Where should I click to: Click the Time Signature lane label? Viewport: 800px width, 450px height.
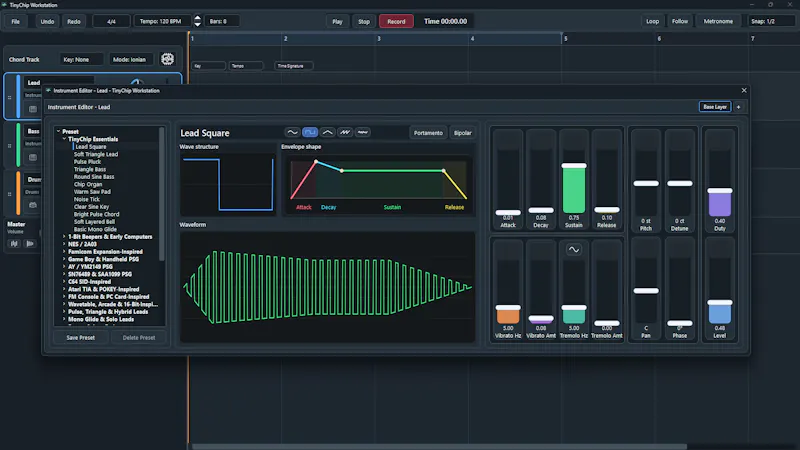point(294,66)
